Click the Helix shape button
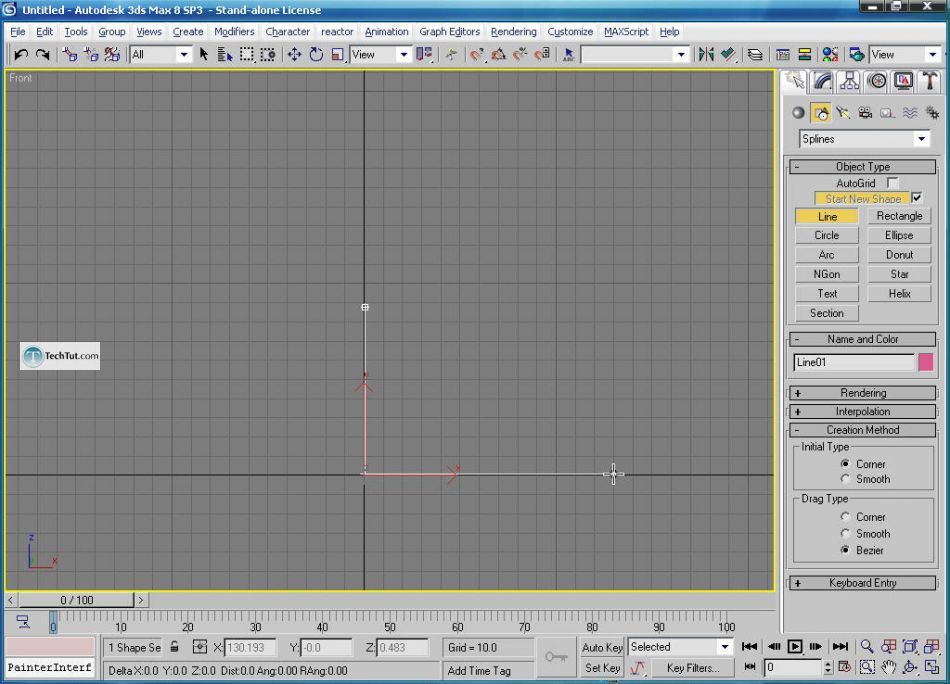950x684 pixels. point(899,293)
